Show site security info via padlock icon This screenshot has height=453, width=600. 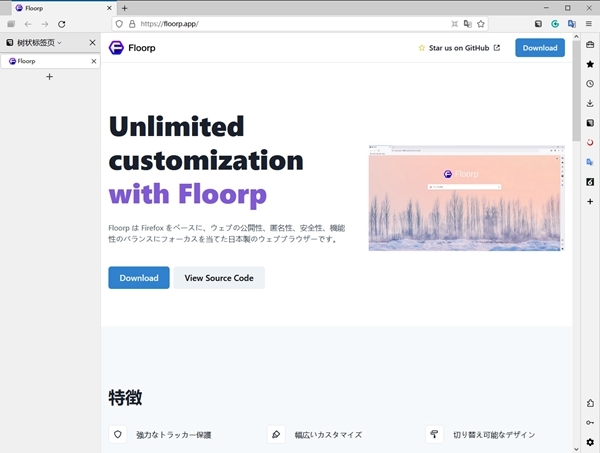click(132, 24)
